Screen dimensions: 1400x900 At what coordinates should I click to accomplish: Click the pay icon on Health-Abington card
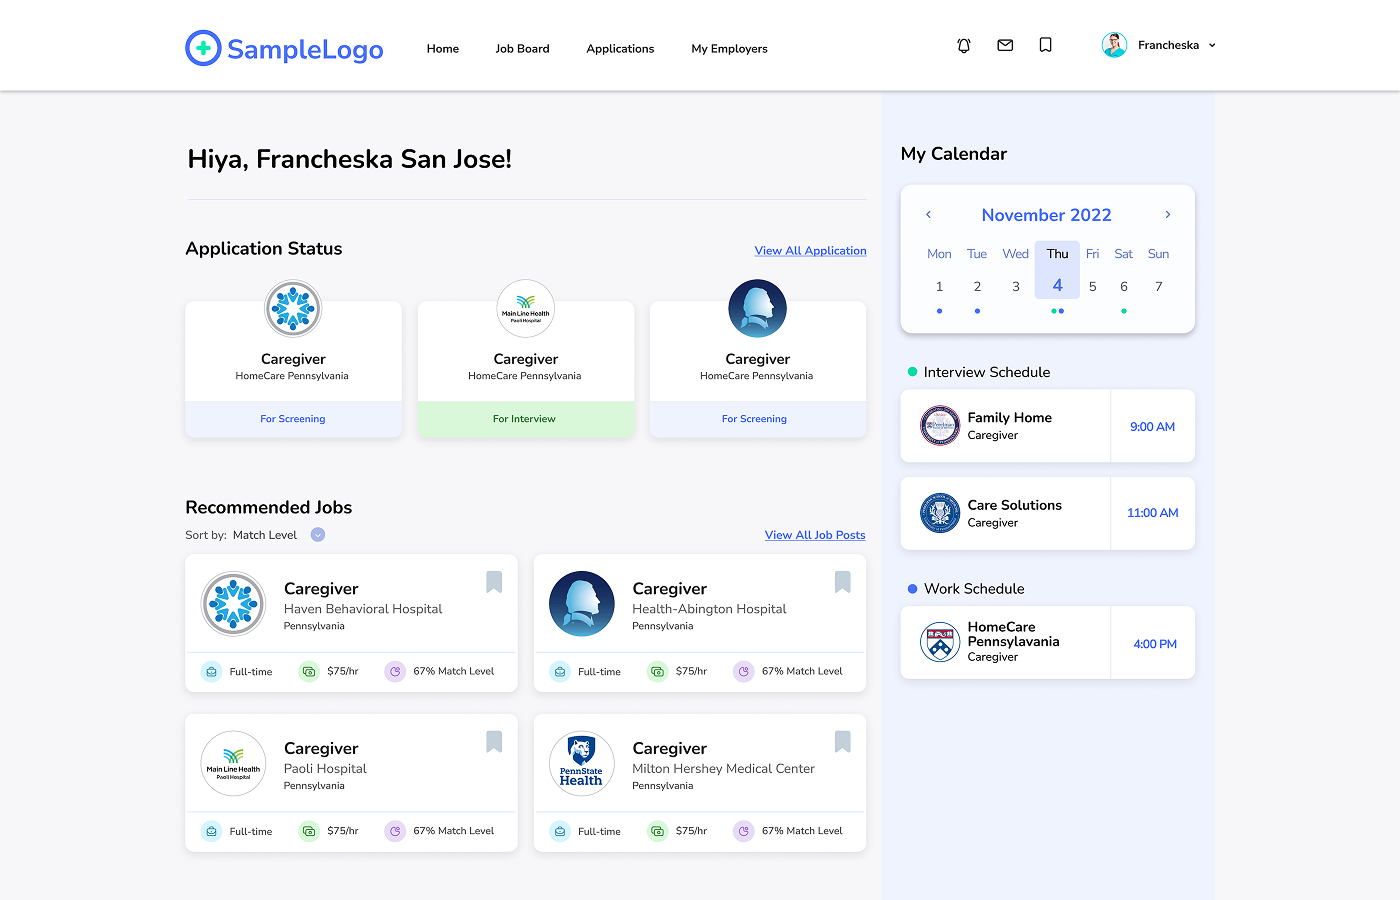point(657,672)
